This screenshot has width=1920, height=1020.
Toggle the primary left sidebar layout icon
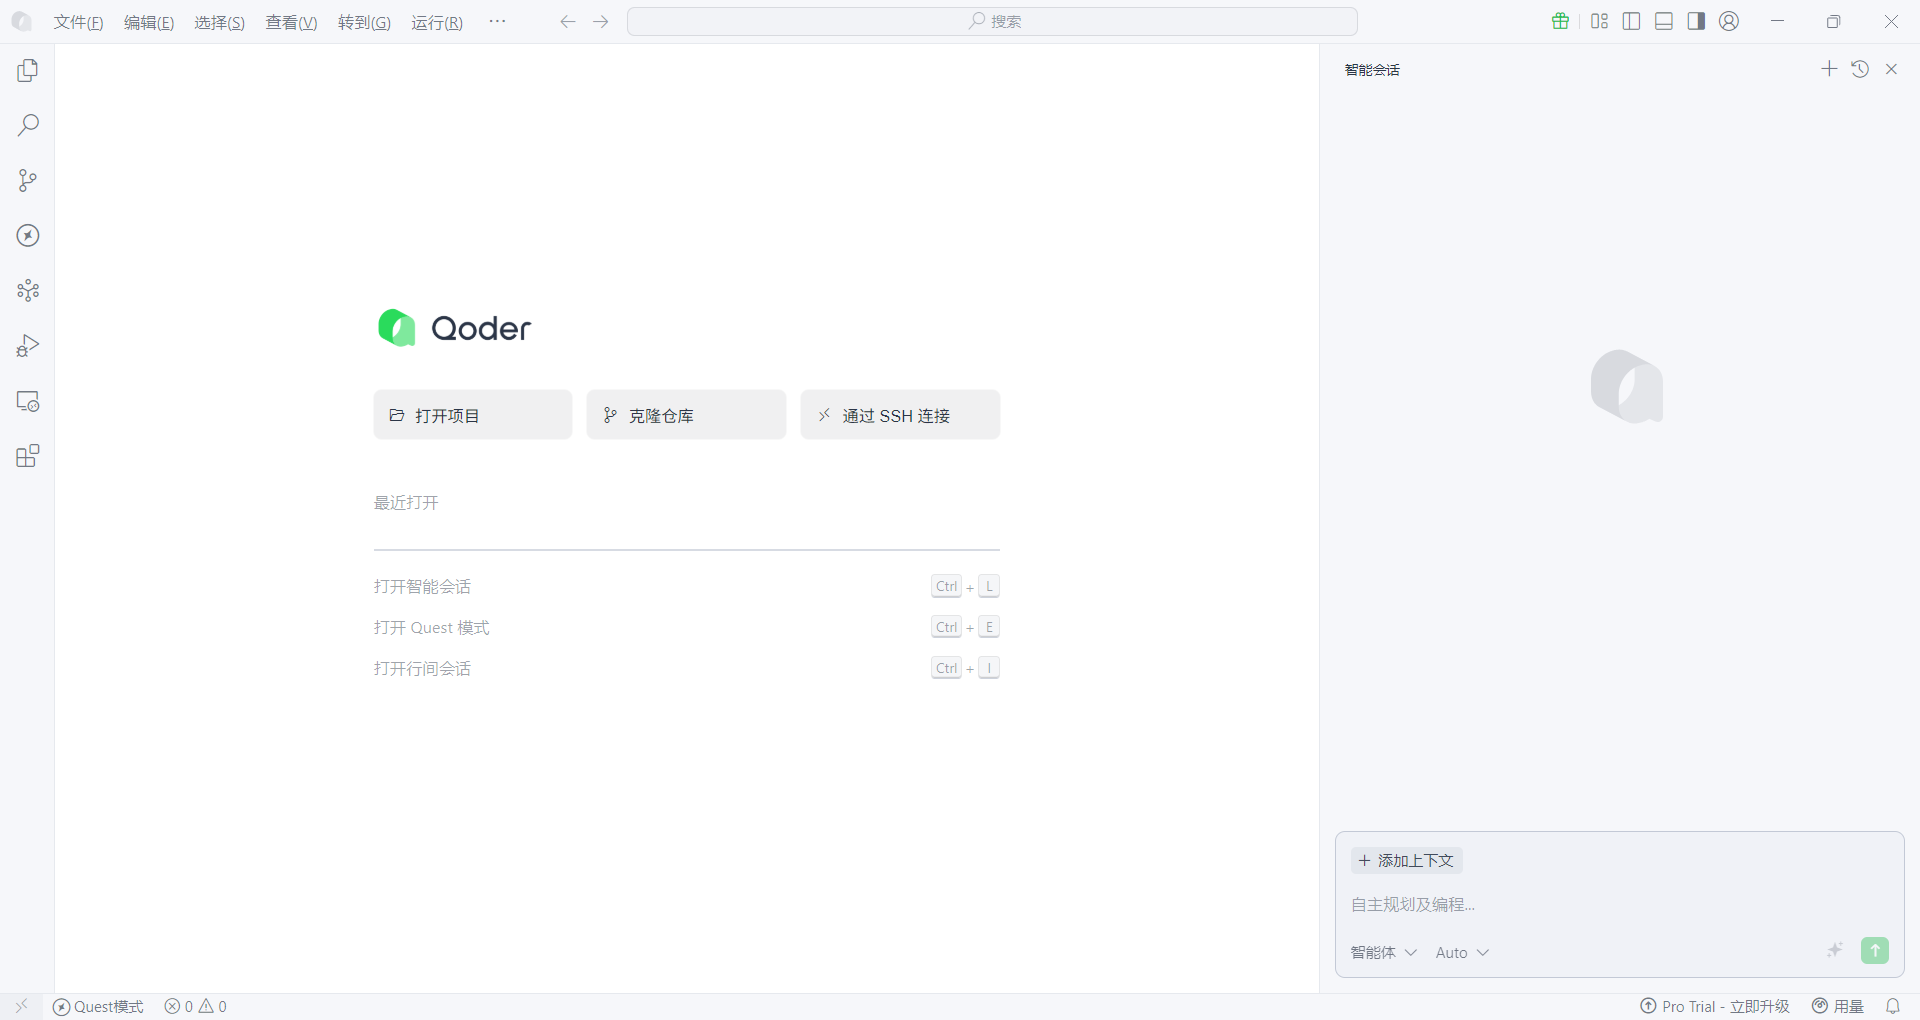point(1632,21)
